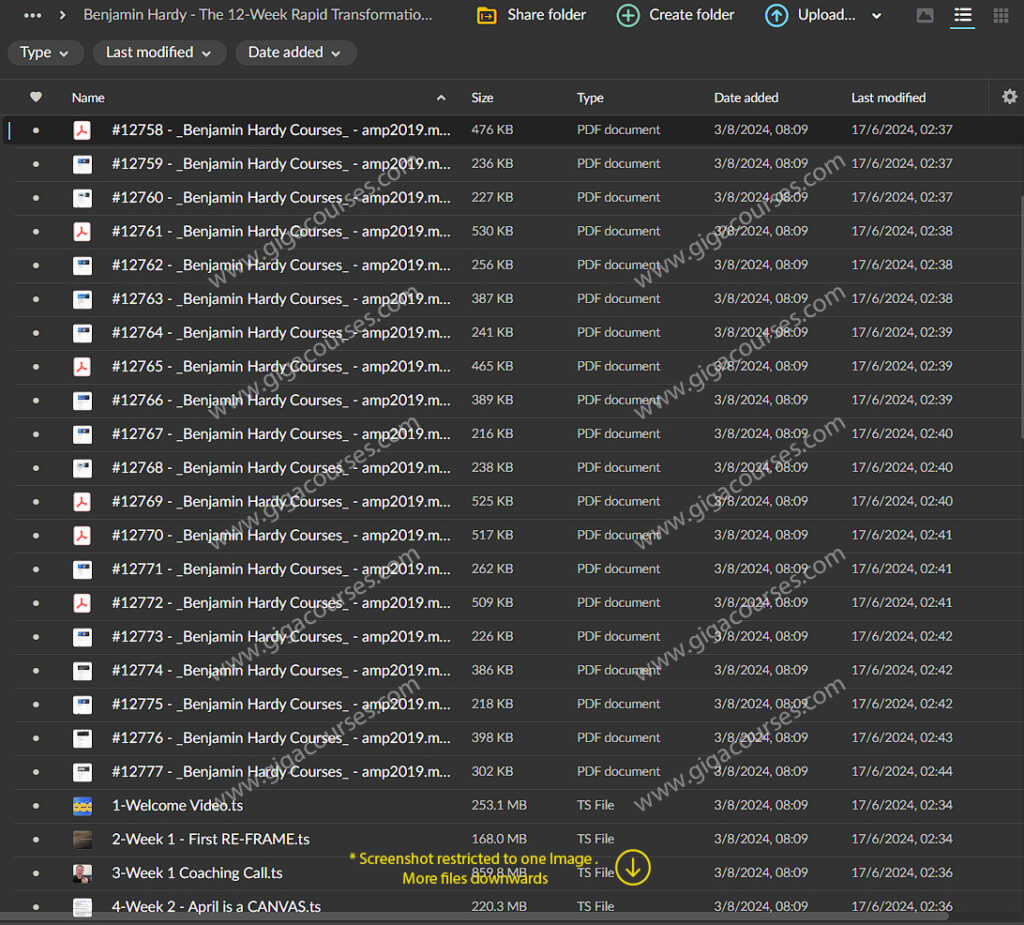This screenshot has width=1024, height=925.
Task: Click the Upload arrow icon
Action: [776, 15]
